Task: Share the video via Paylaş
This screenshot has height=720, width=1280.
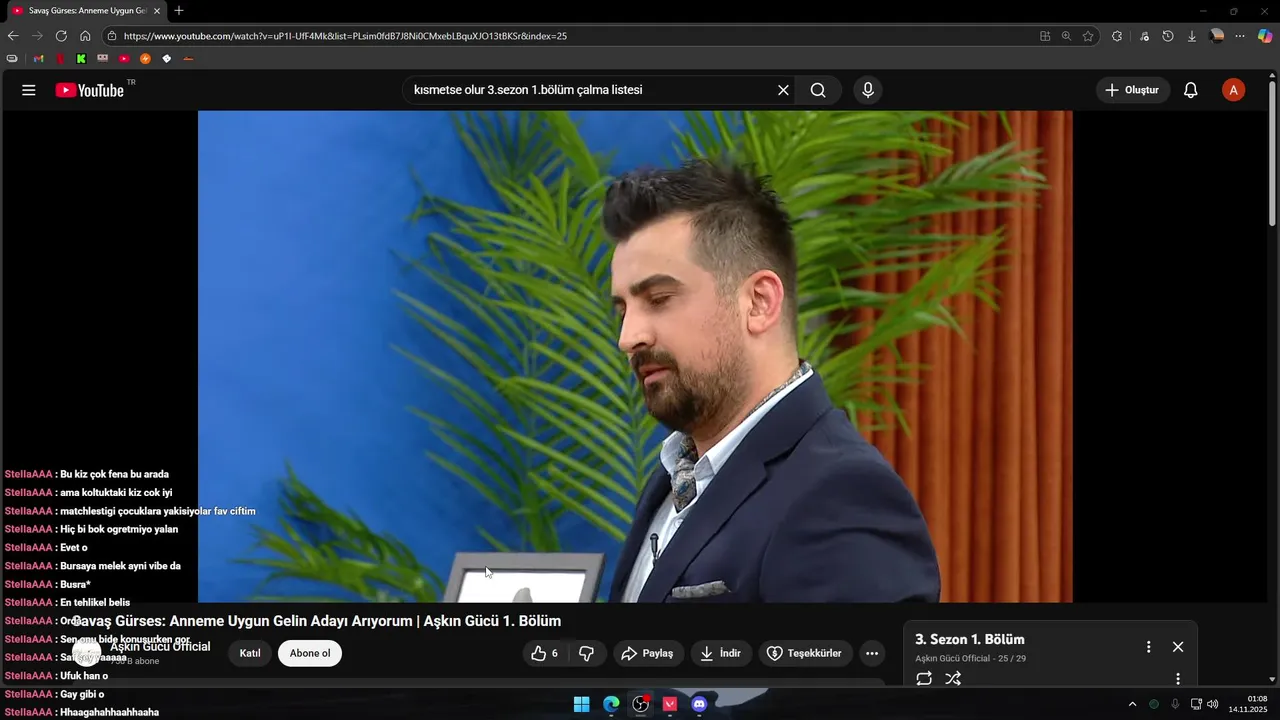Action: 649,653
